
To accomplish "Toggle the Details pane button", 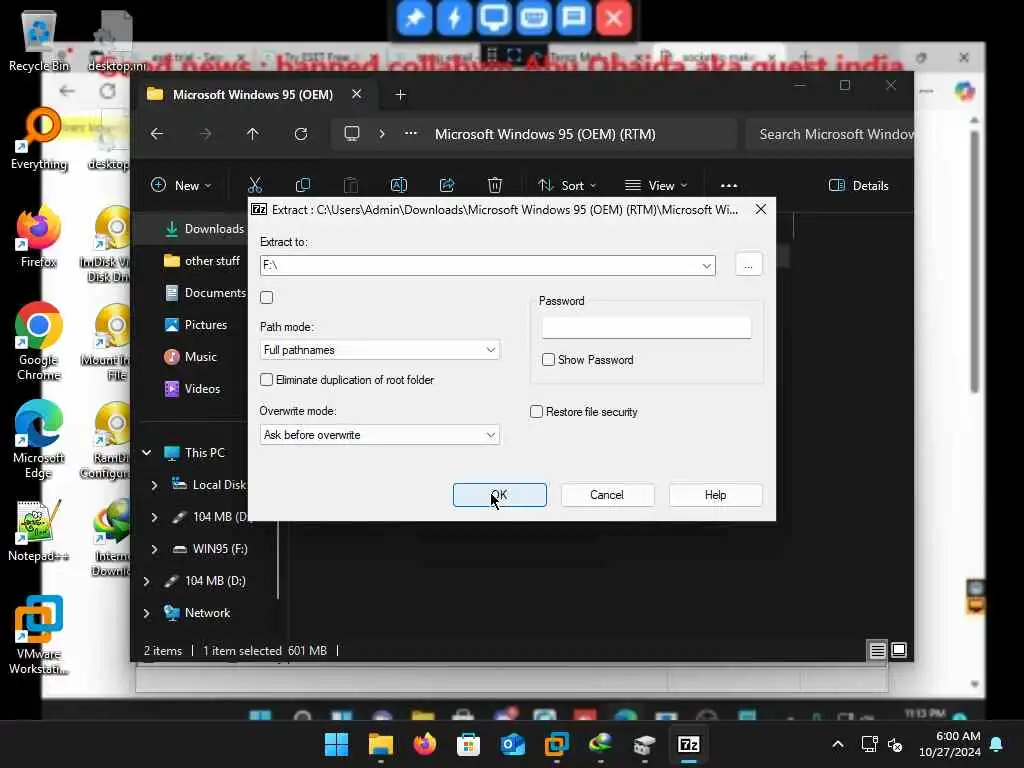I will pyautogui.click(x=858, y=185).
